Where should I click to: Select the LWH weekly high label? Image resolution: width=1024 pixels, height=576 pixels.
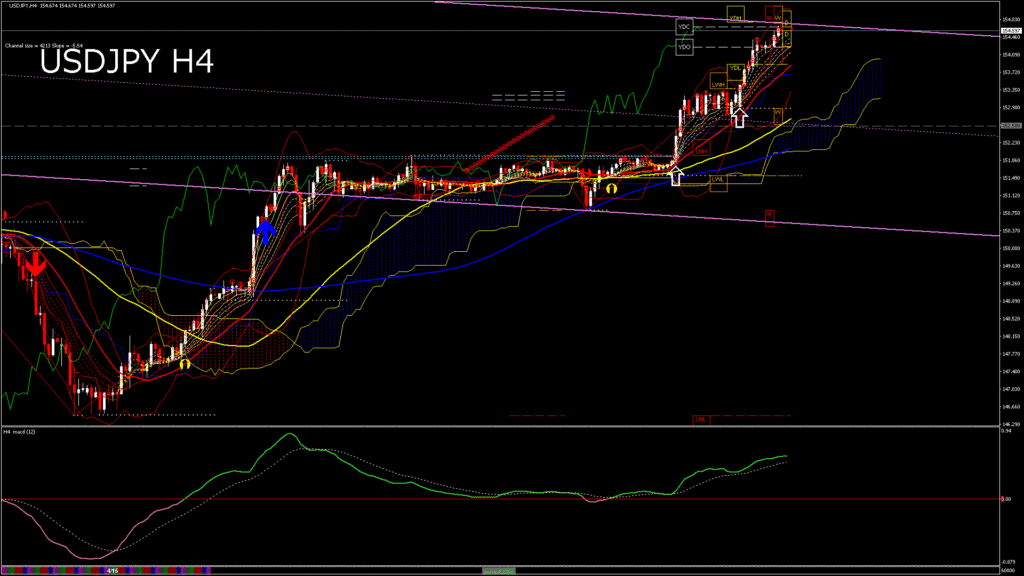click(718, 85)
